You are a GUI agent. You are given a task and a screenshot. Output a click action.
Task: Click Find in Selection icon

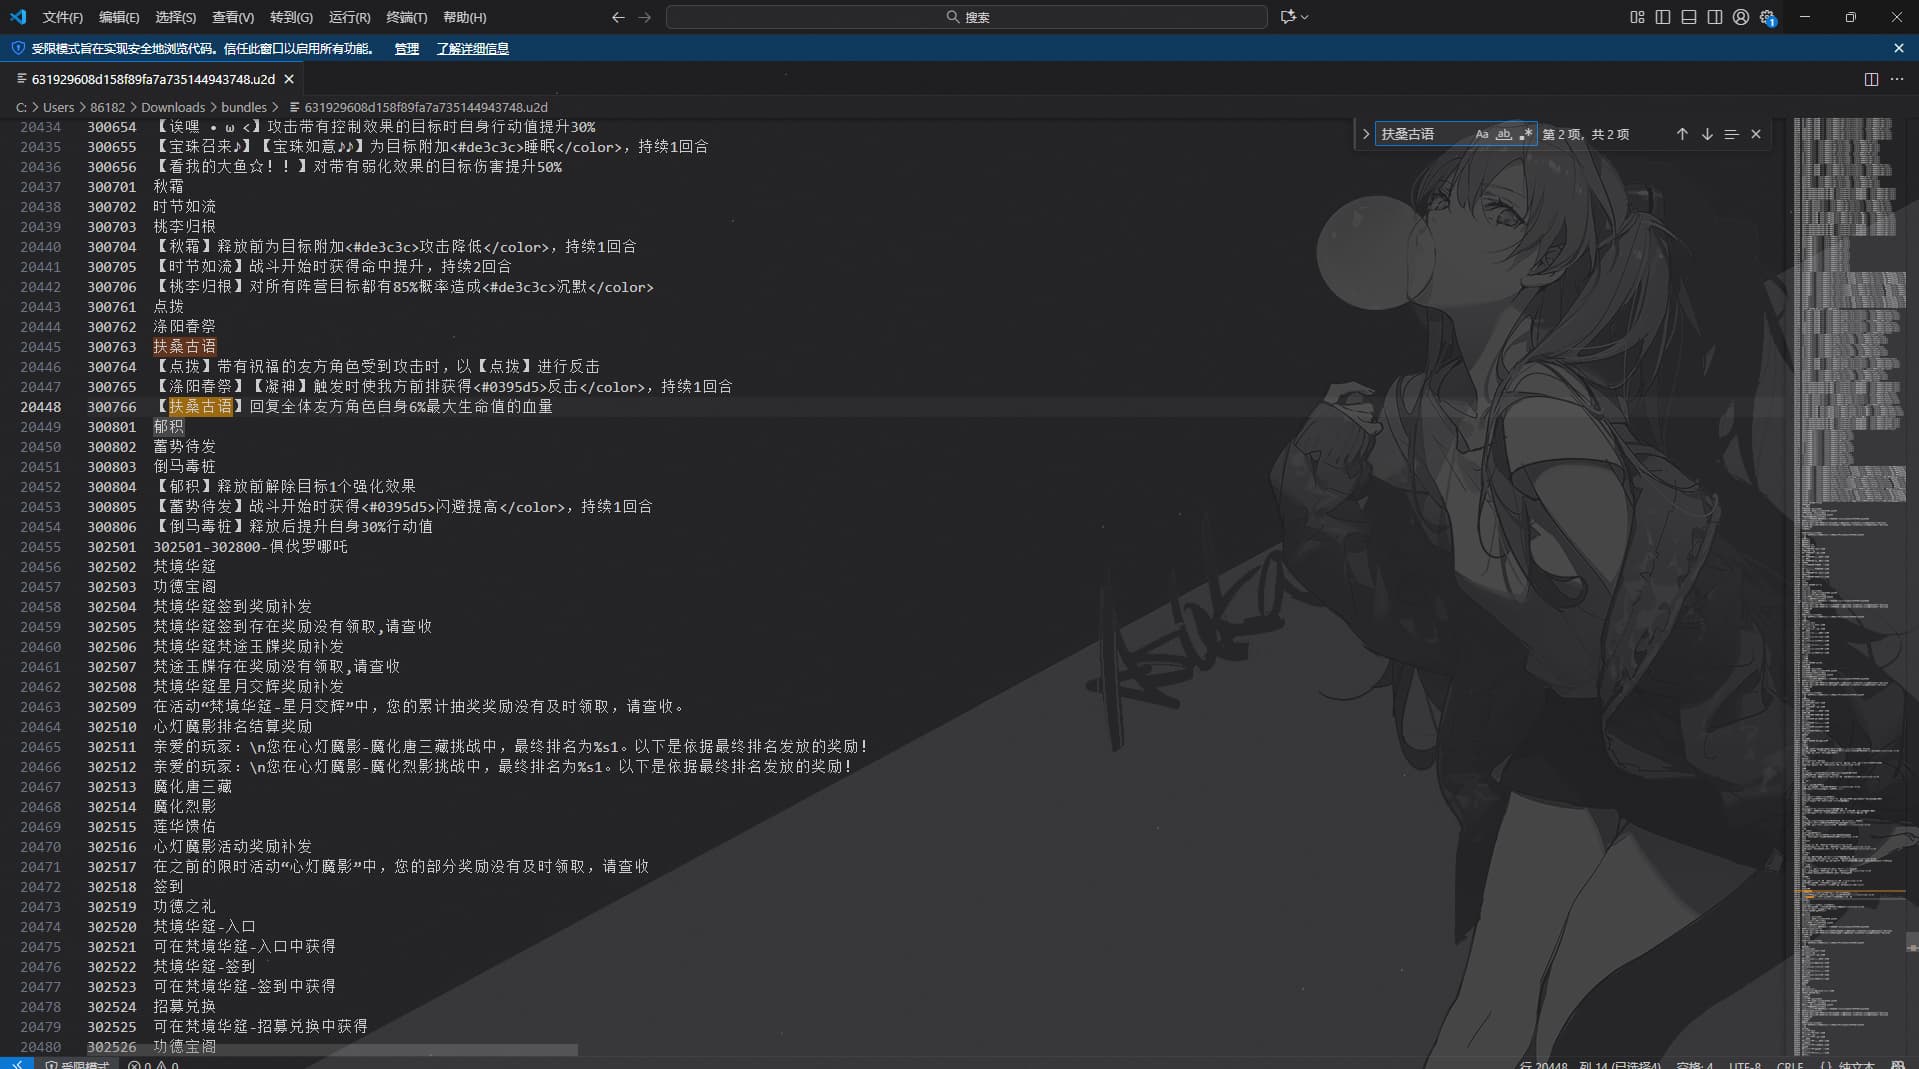click(x=1731, y=134)
